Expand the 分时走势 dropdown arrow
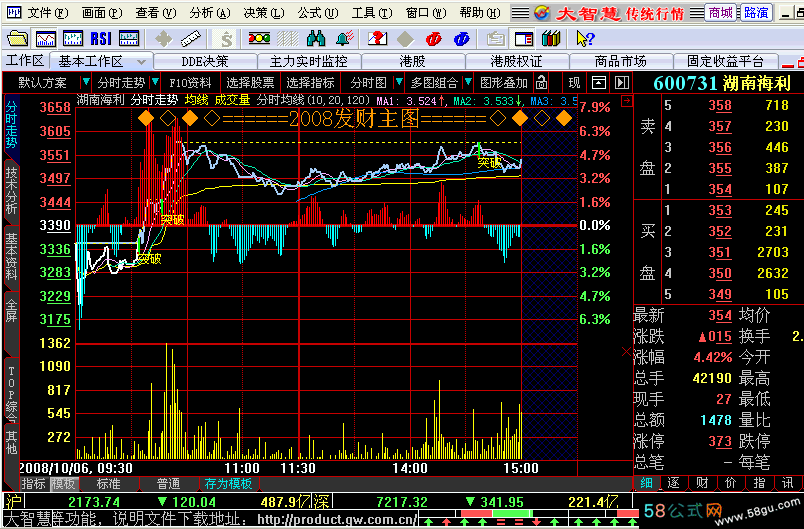 tap(154, 82)
